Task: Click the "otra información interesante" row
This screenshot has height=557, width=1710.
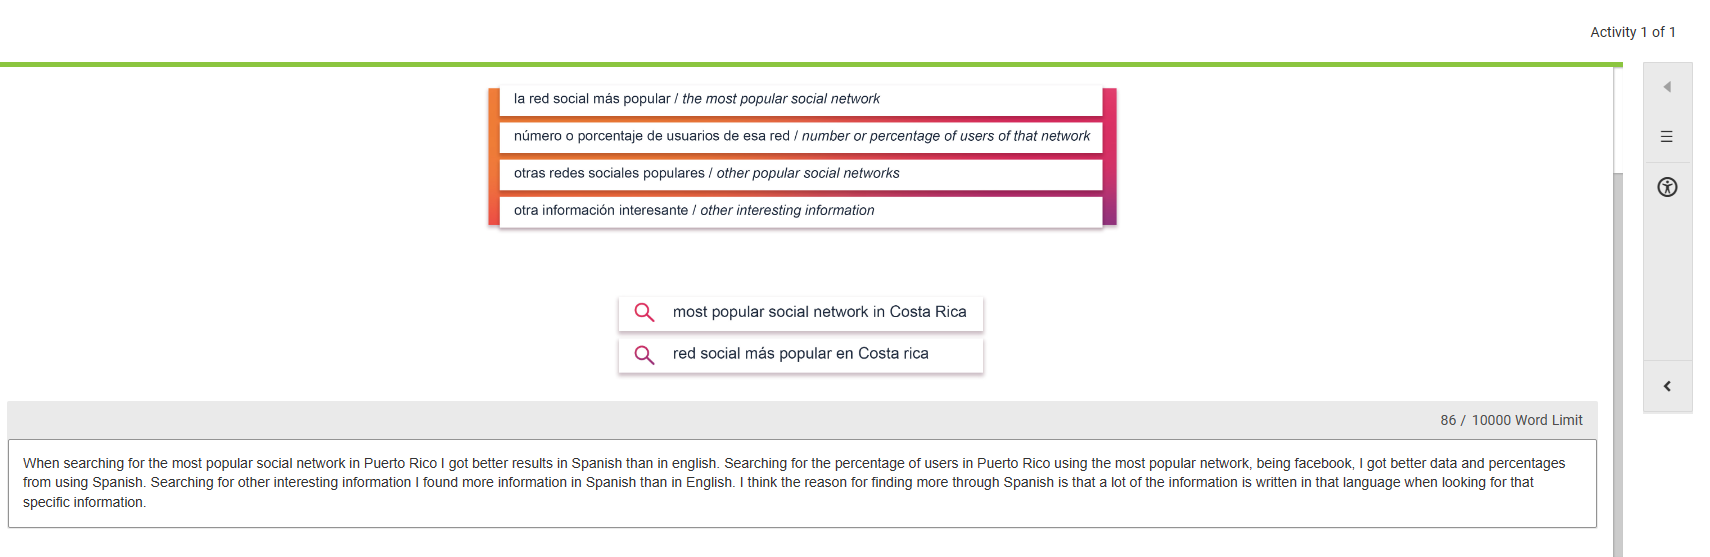Action: click(x=800, y=210)
